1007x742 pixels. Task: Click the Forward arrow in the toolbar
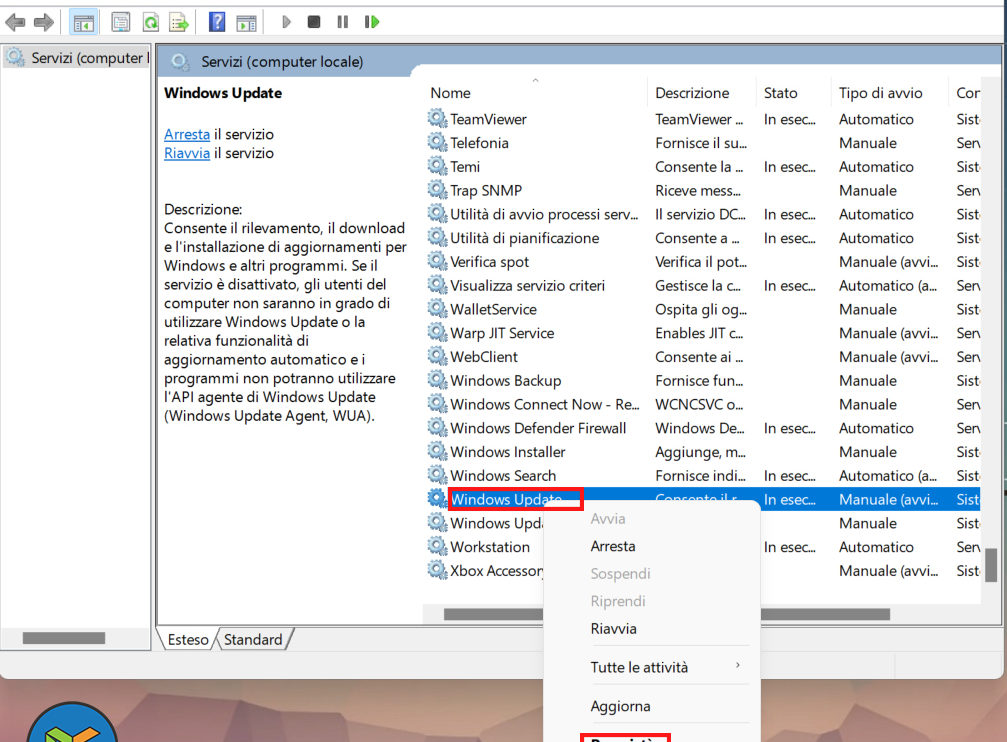[44, 22]
